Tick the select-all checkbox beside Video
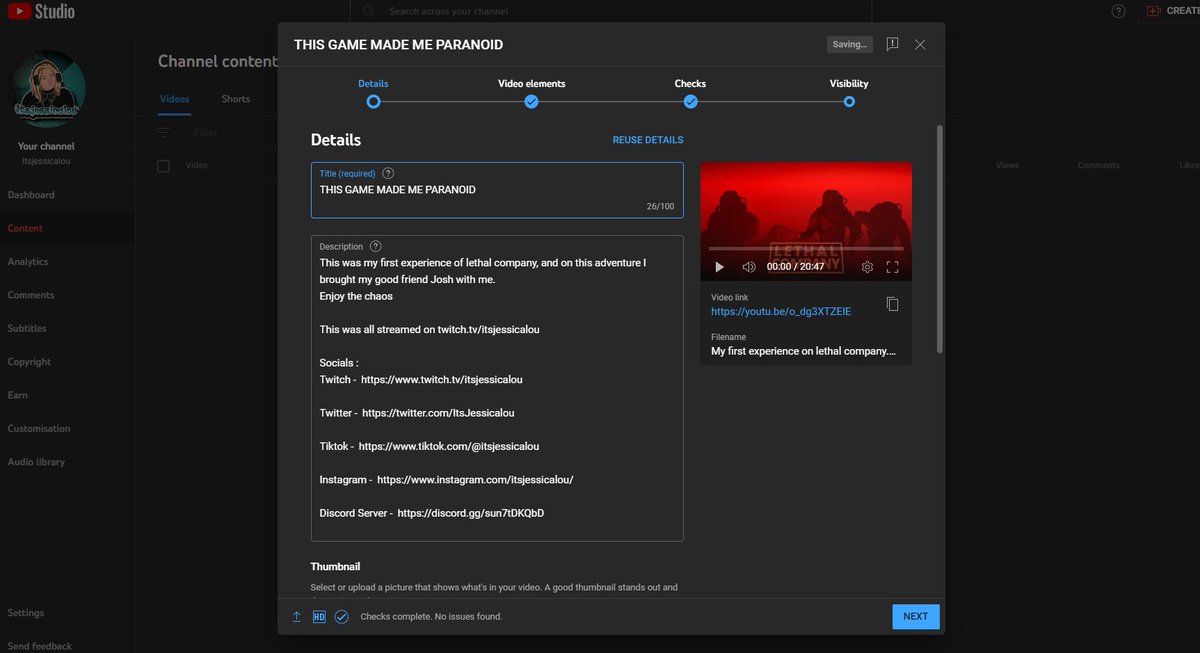1200x653 pixels. click(164, 165)
